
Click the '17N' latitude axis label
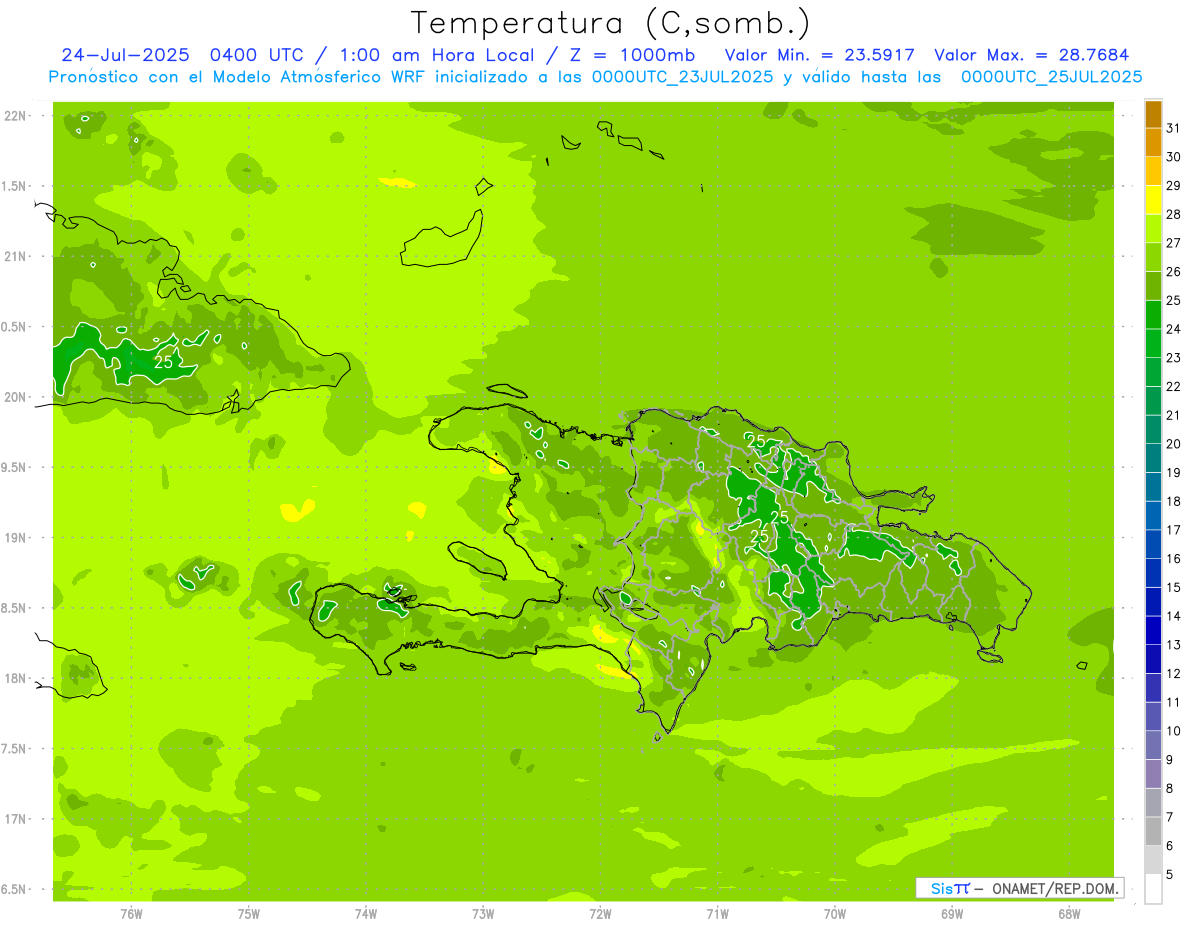click(16, 819)
